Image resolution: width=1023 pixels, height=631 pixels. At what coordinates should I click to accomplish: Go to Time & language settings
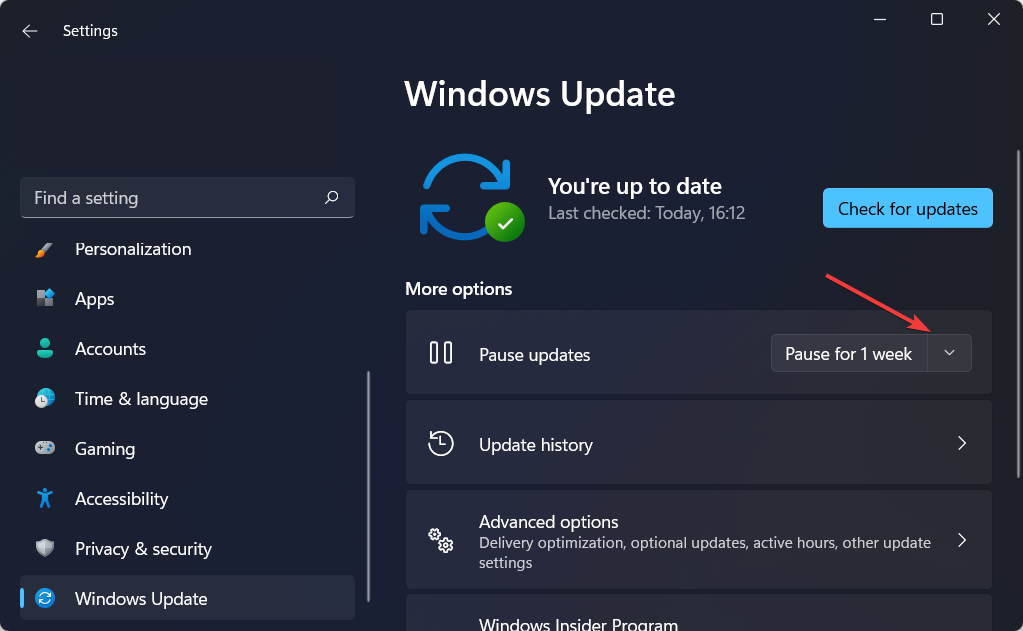point(187,399)
